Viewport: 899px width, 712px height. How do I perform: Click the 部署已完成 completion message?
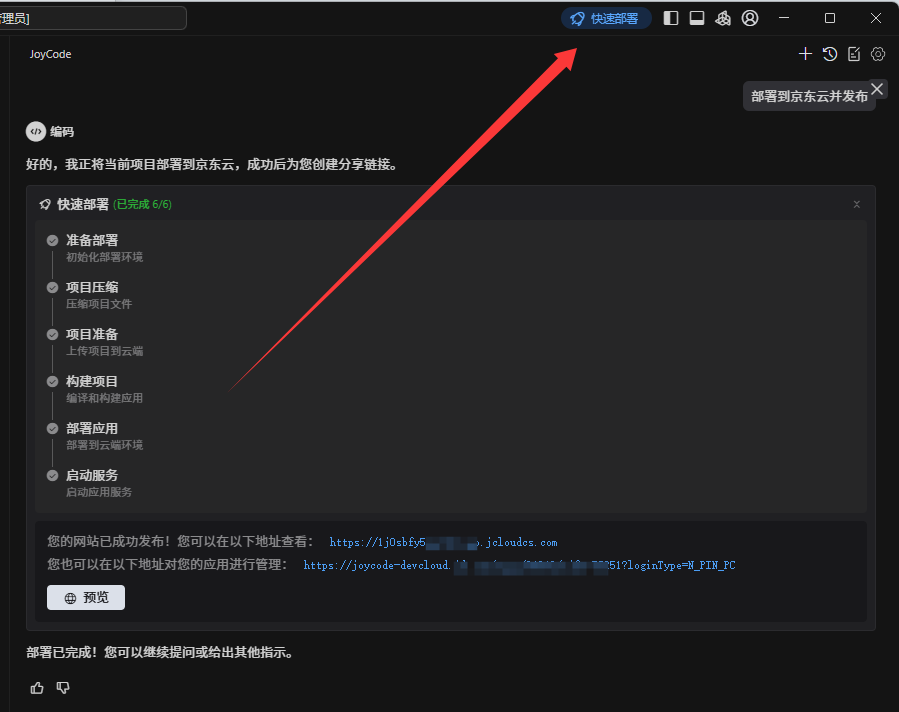[x=160, y=652]
